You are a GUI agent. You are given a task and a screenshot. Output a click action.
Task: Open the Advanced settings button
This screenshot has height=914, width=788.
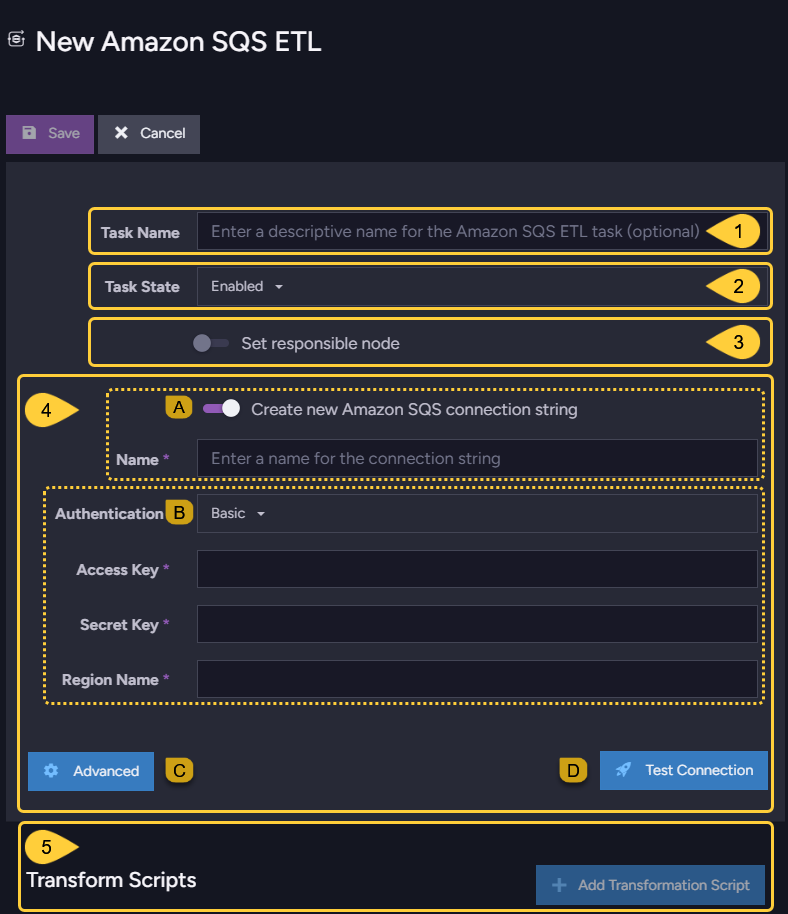pyautogui.click(x=91, y=771)
